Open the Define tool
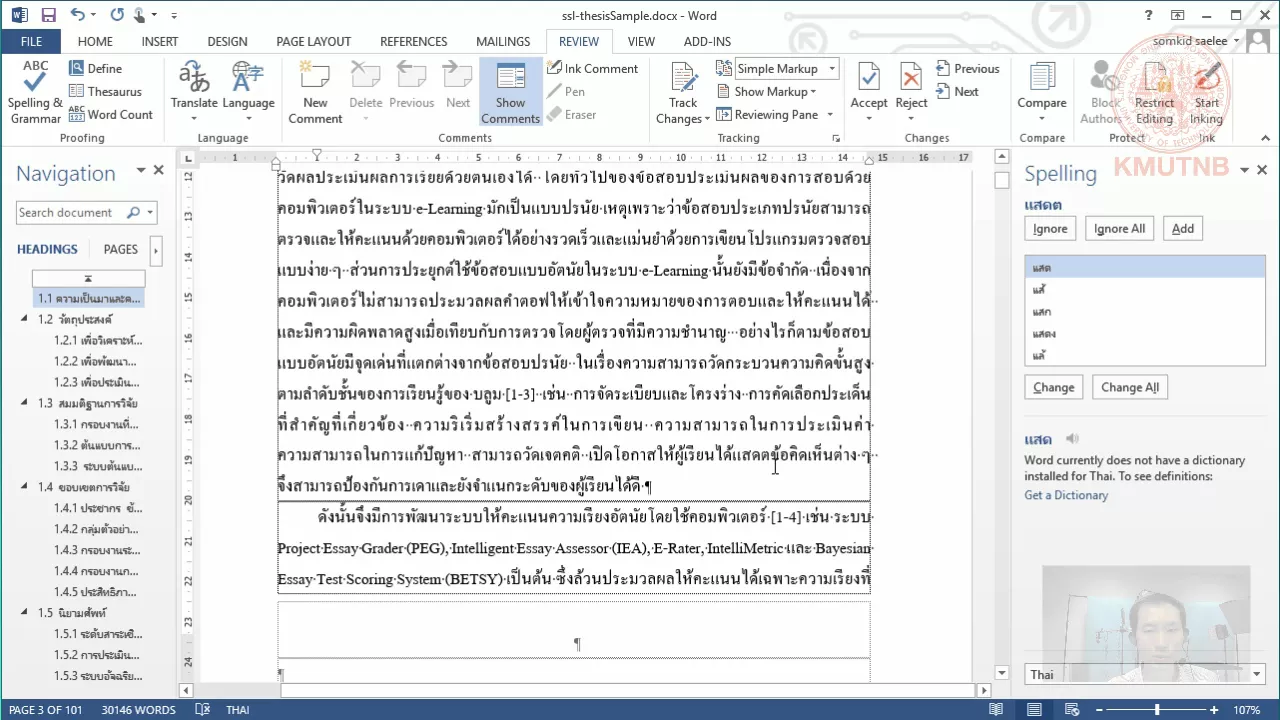The height and width of the screenshot is (720, 1280). tap(95, 68)
